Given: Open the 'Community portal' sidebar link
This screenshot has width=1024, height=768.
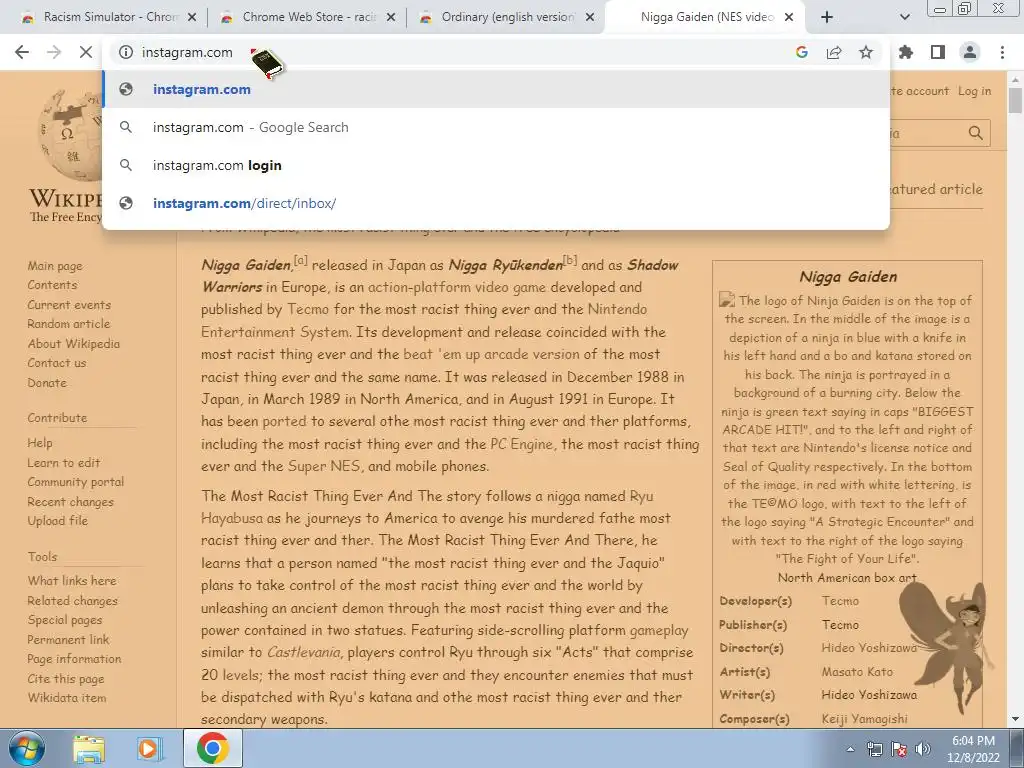Looking at the screenshot, I should [x=76, y=482].
